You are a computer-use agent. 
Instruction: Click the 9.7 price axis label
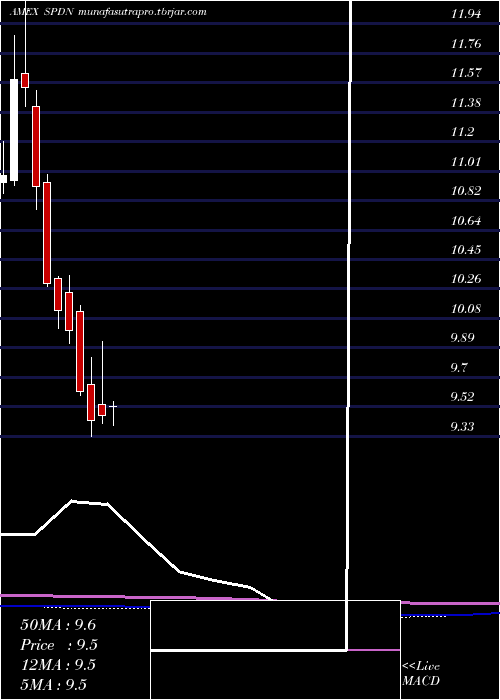point(459,367)
